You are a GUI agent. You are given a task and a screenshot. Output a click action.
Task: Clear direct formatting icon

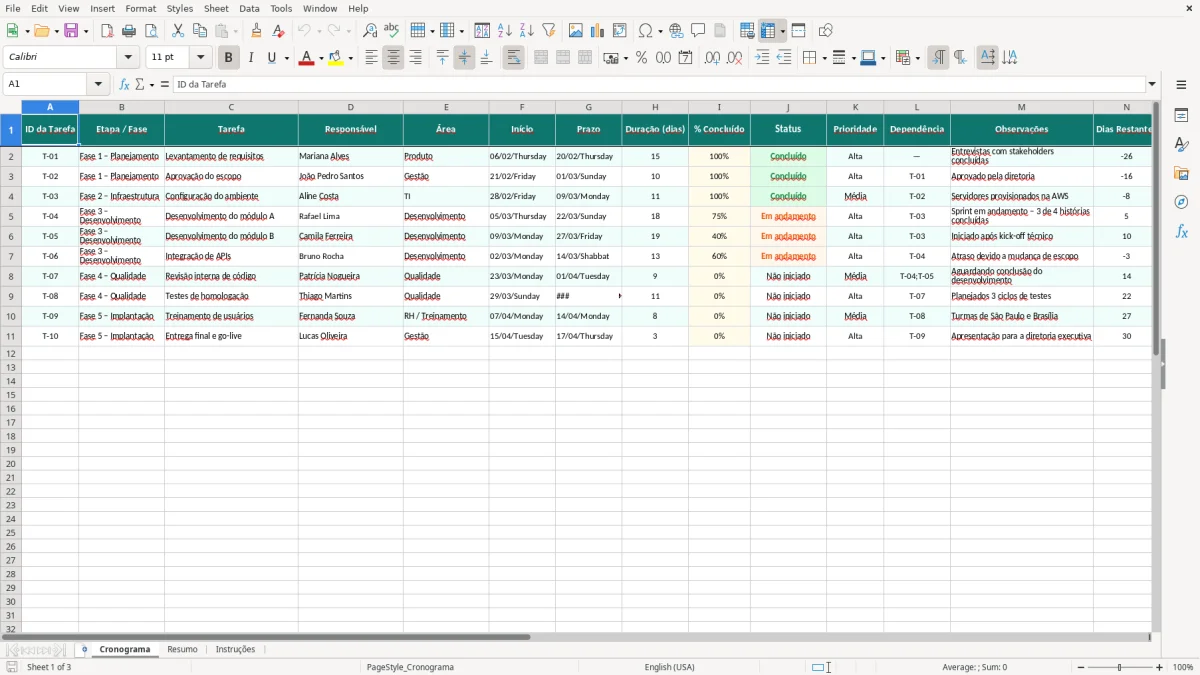point(279,31)
